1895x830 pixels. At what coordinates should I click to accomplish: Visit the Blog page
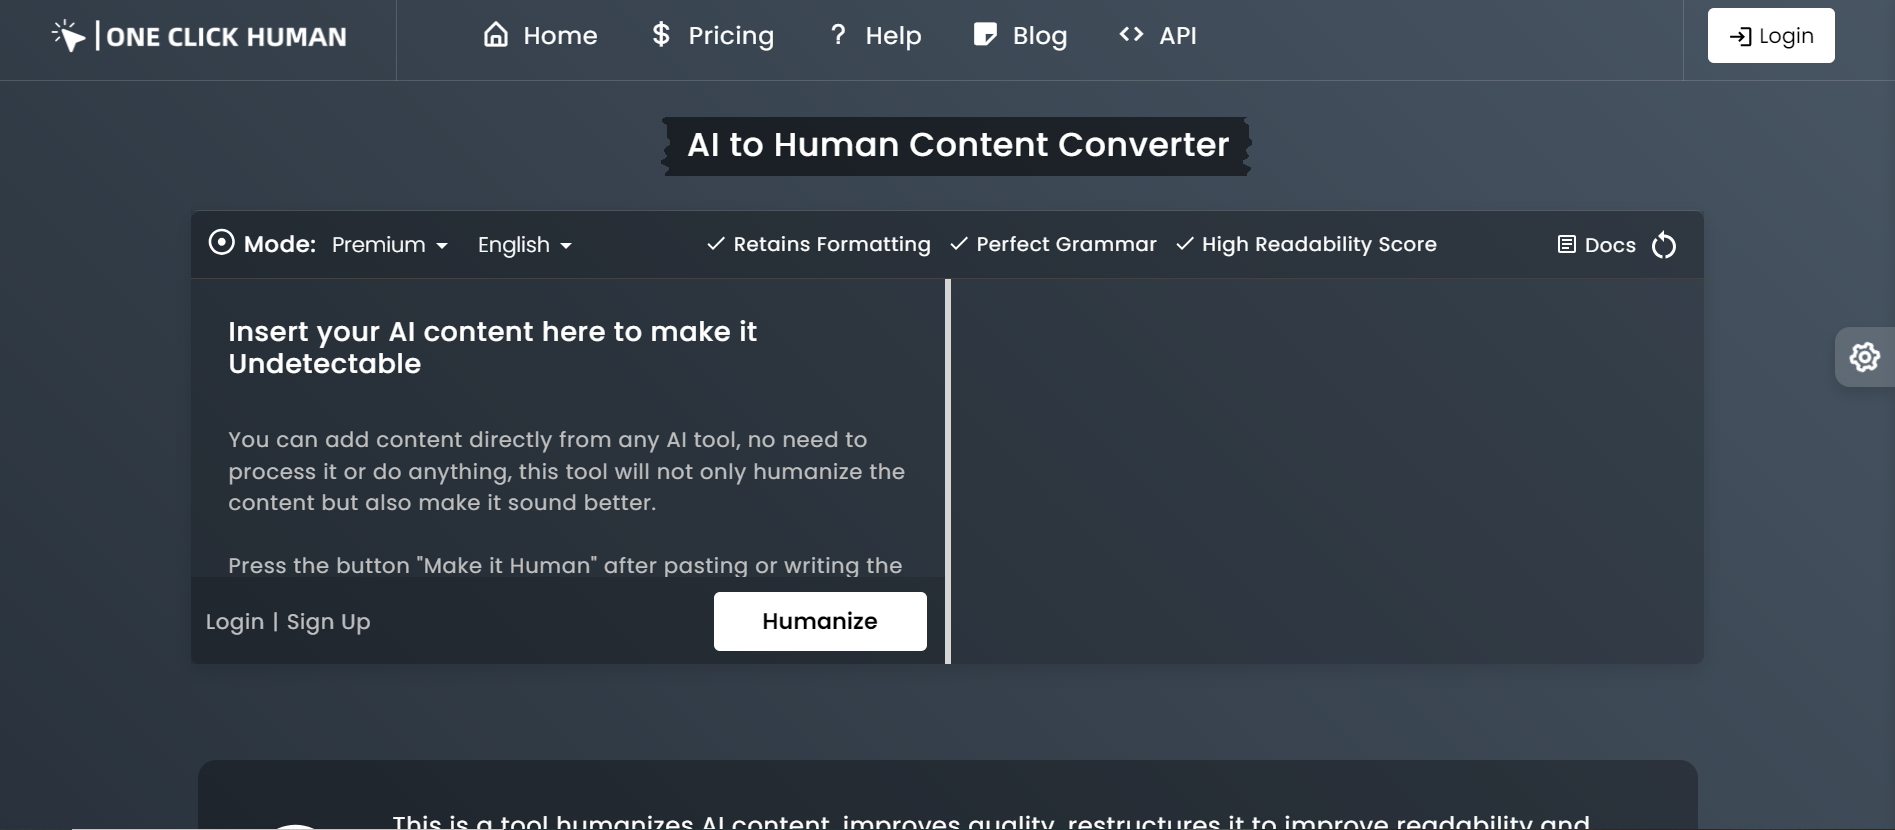pyautogui.click(x=1020, y=36)
